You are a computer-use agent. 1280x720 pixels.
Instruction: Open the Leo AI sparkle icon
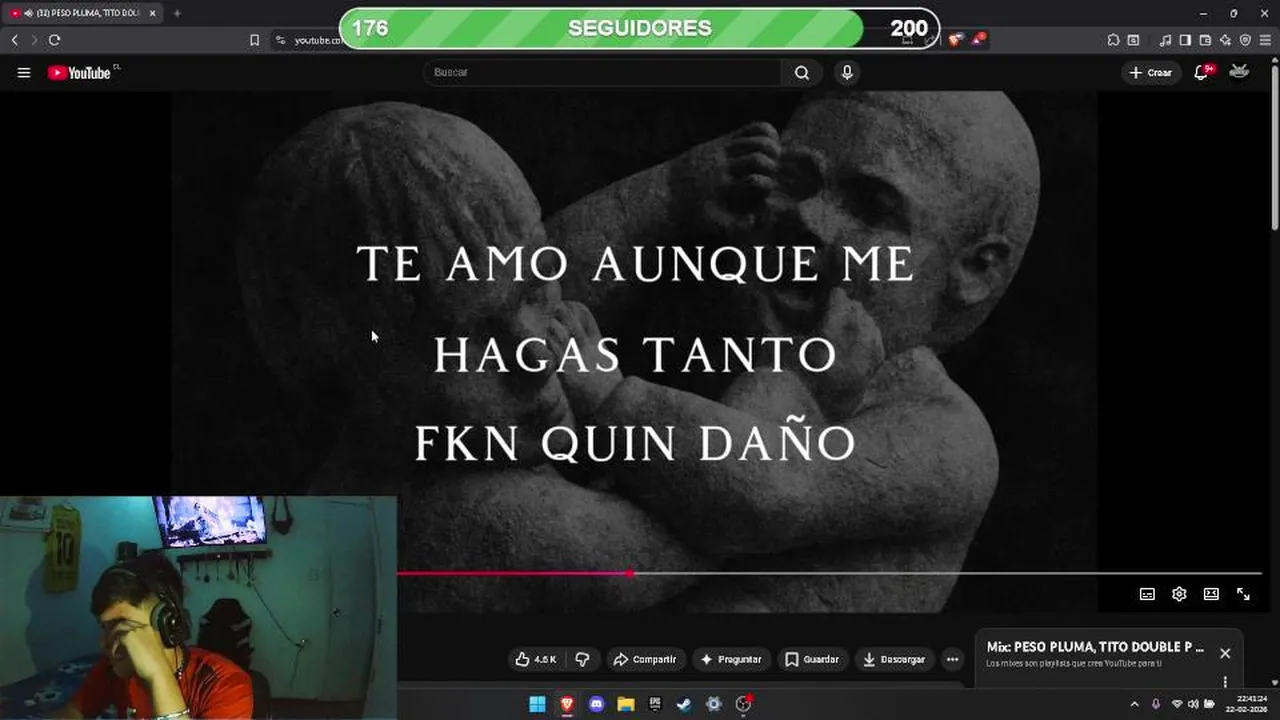click(1225, 40)
